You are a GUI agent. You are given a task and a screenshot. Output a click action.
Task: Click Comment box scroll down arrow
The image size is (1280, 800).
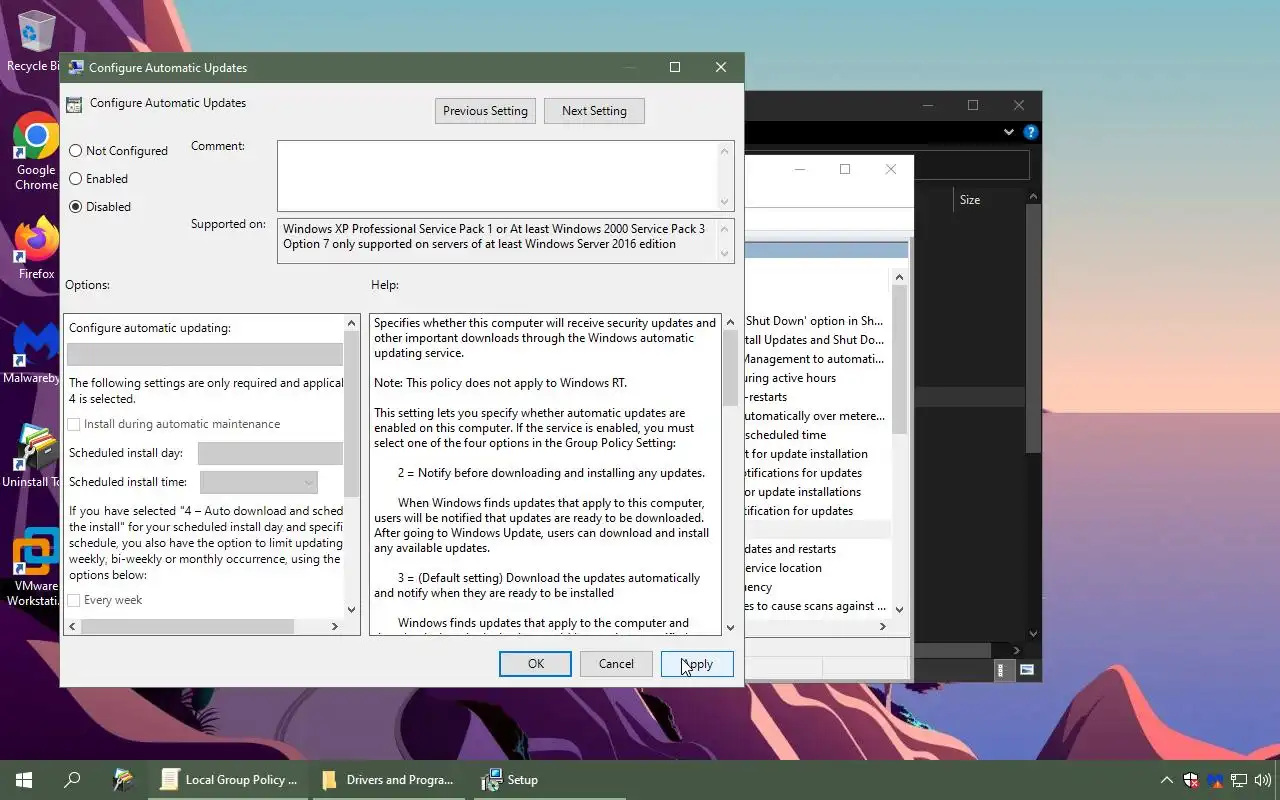725,201
